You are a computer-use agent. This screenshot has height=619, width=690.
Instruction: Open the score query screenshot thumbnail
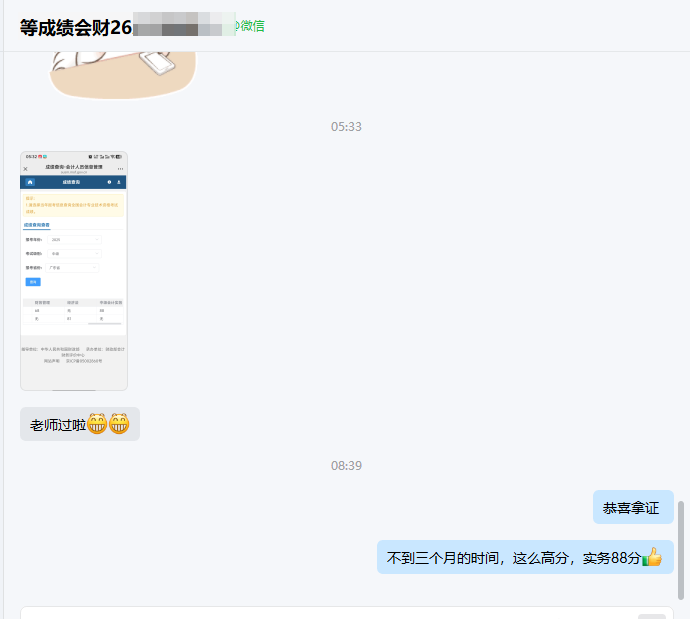click(x=74, y=271)
